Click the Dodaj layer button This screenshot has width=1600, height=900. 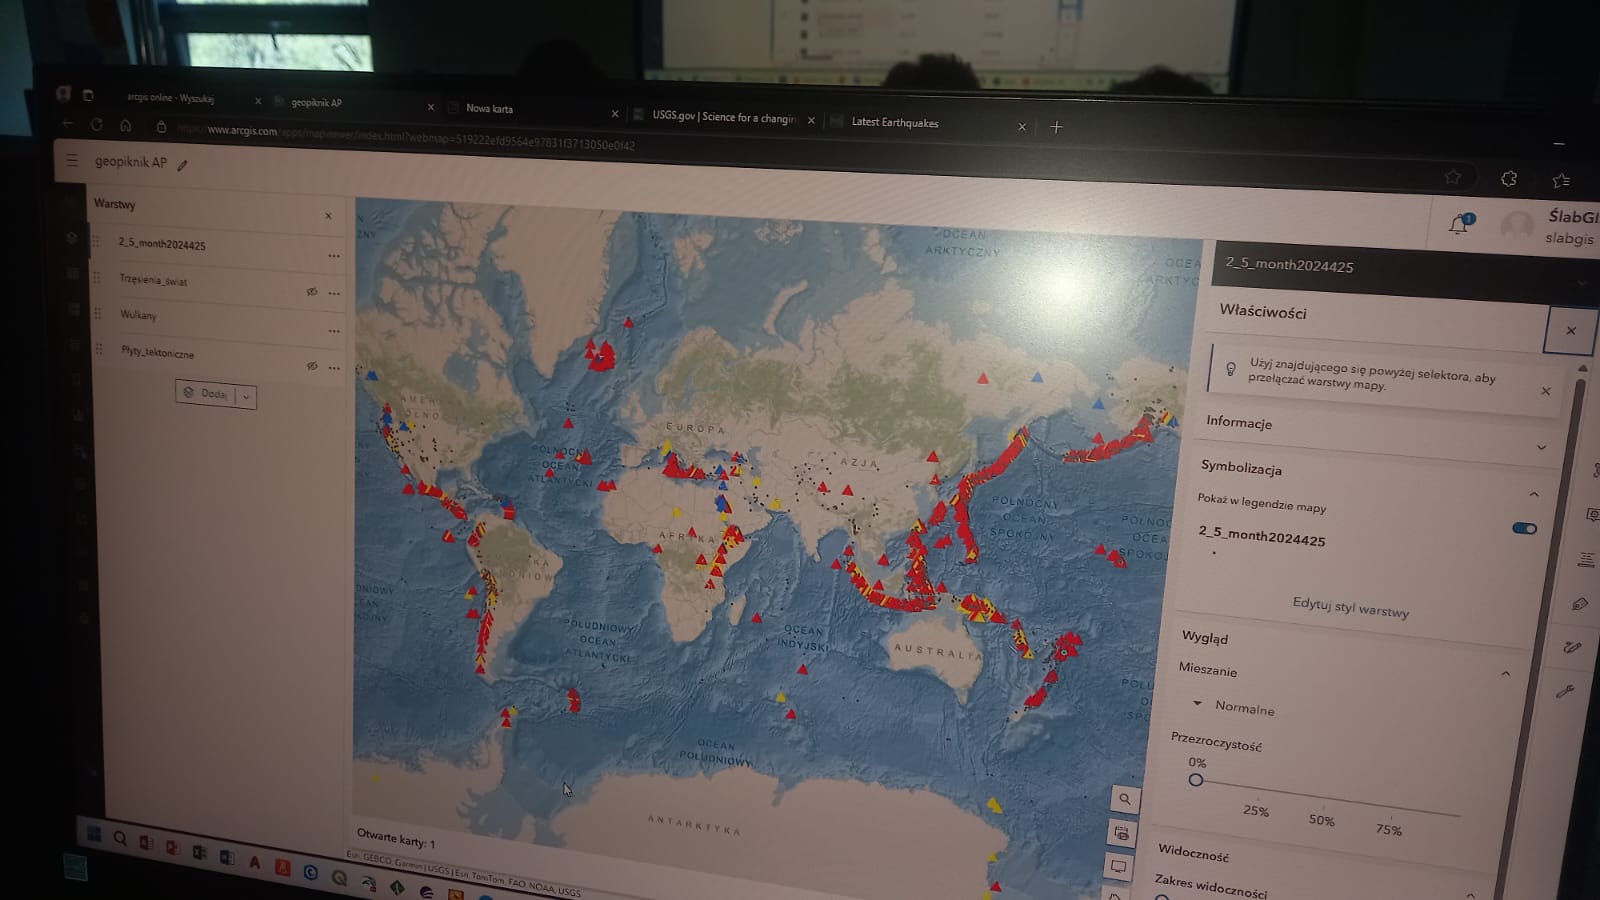(x=205, y=394)
